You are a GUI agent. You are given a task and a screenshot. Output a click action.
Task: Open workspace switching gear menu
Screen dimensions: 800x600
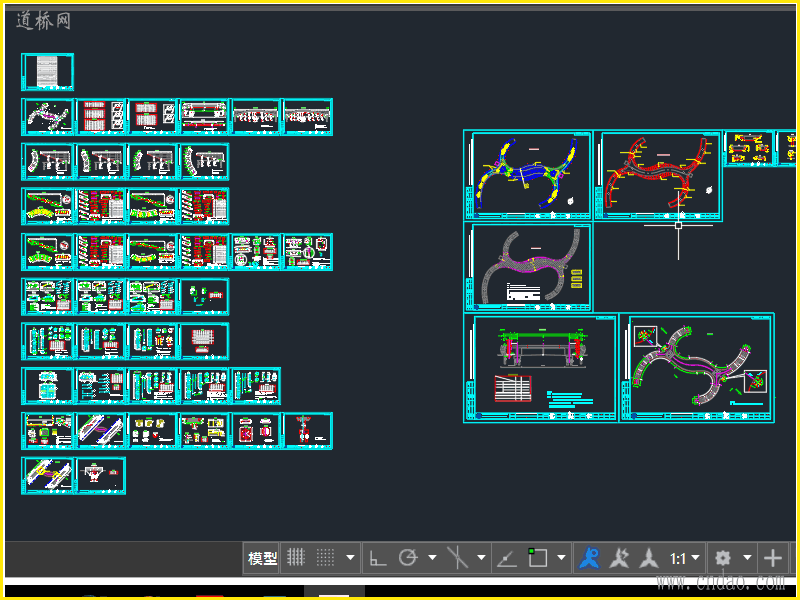point(722,558)
